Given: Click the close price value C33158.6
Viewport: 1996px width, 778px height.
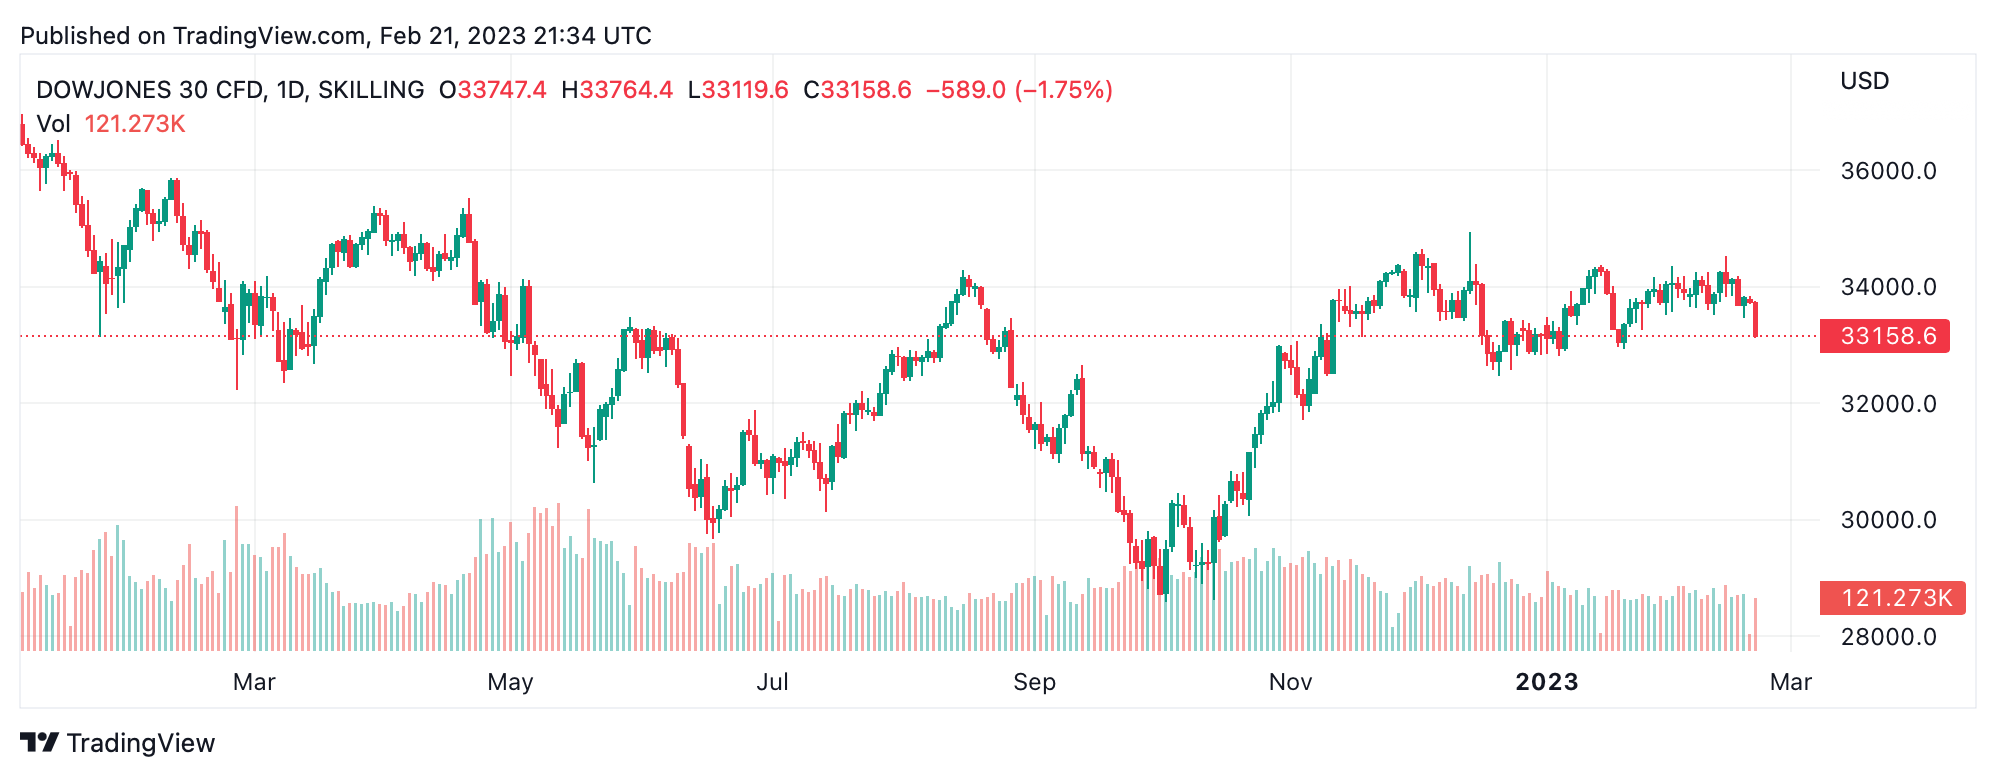Looking at the screenshot, I should click(x=858, y=90).
